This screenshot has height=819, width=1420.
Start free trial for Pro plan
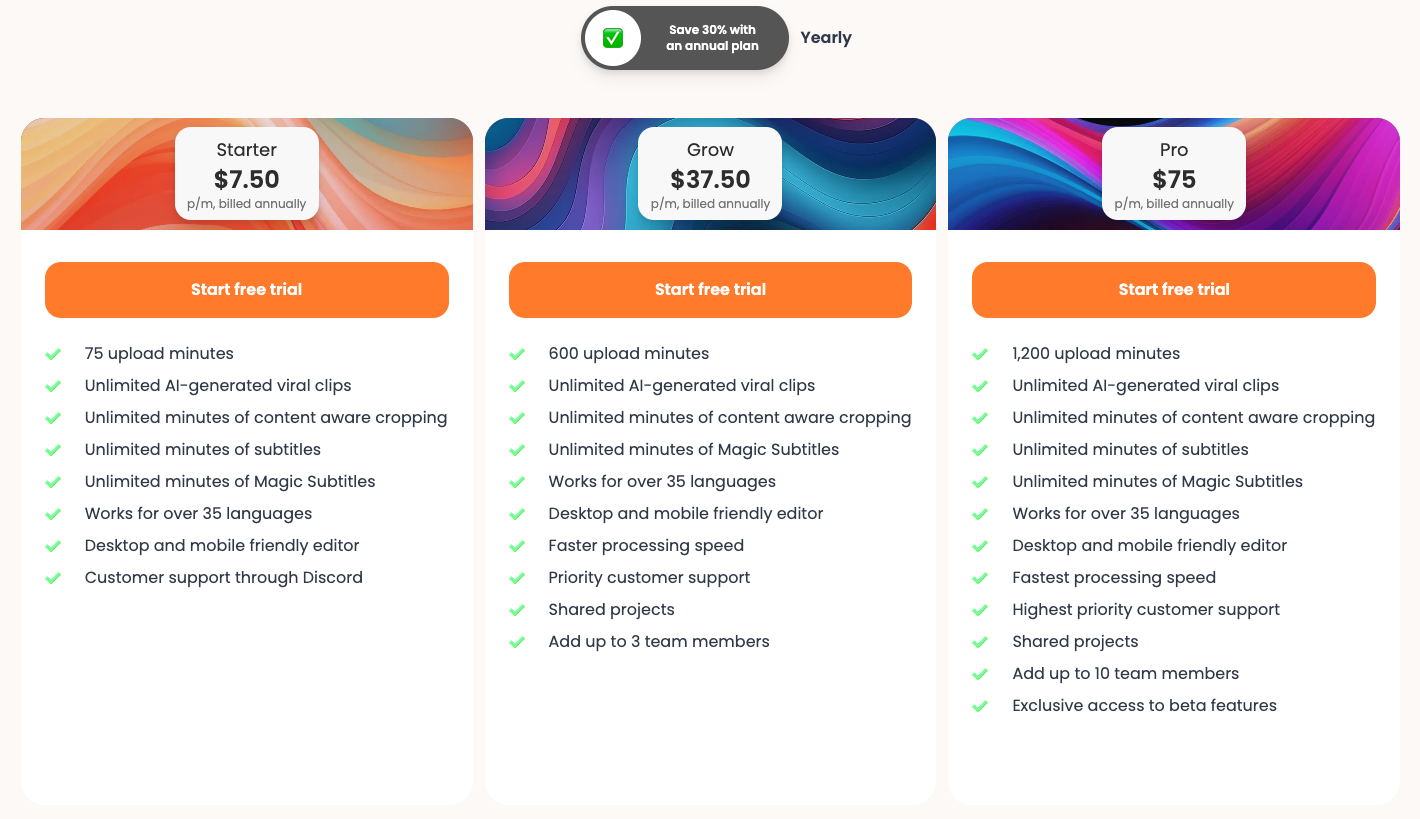[x=1174, y=290]
